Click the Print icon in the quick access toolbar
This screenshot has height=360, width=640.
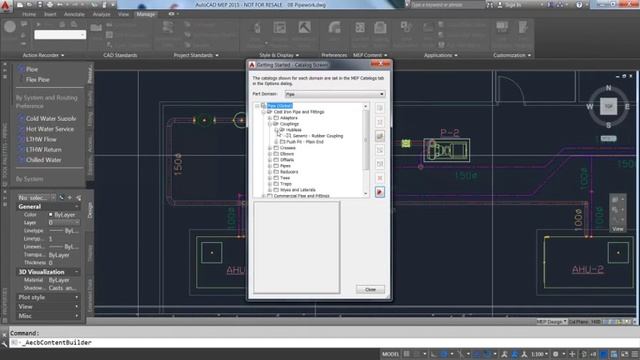tap(50, 5)
